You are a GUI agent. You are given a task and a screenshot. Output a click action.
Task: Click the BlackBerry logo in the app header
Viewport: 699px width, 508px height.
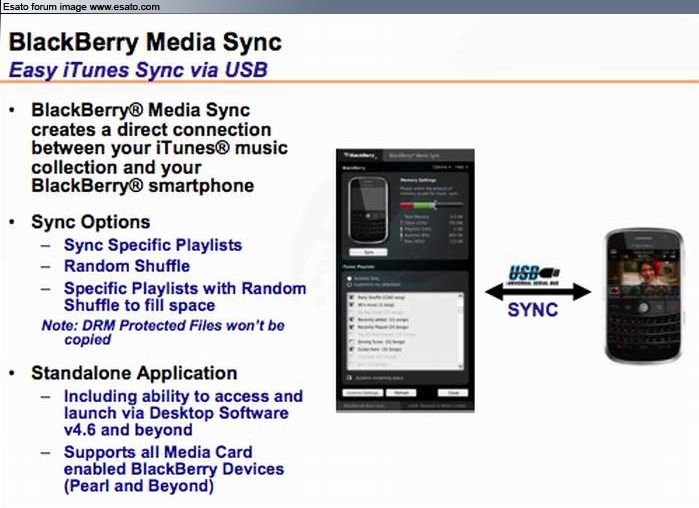(360, 156)
